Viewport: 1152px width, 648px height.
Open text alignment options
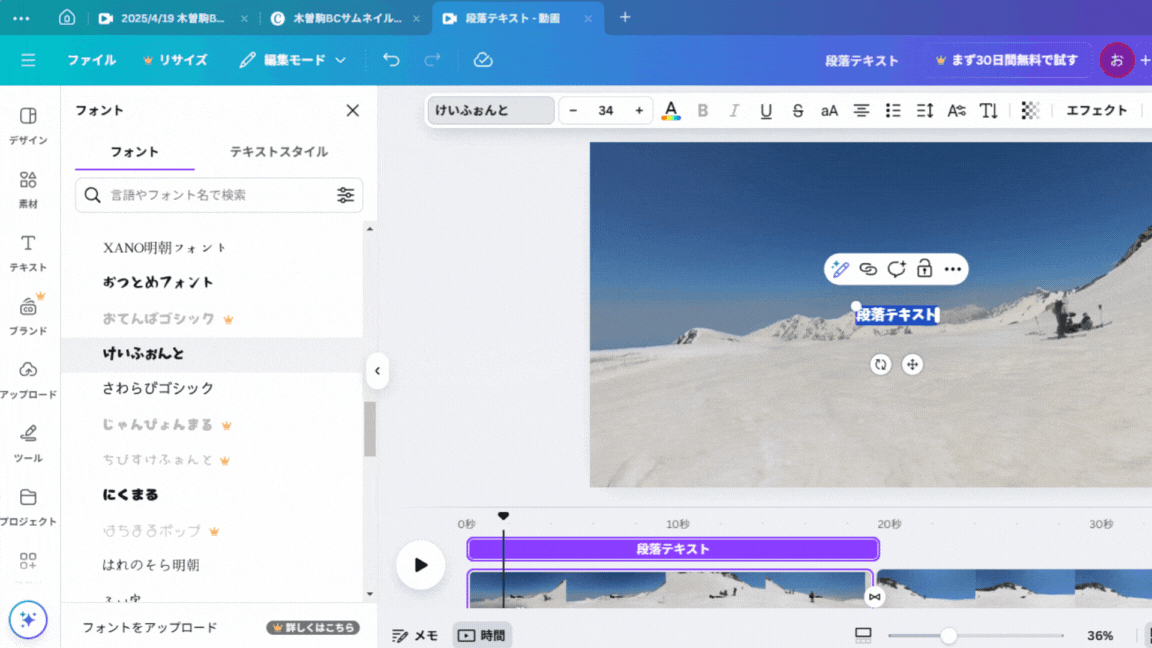pos(861,111)
